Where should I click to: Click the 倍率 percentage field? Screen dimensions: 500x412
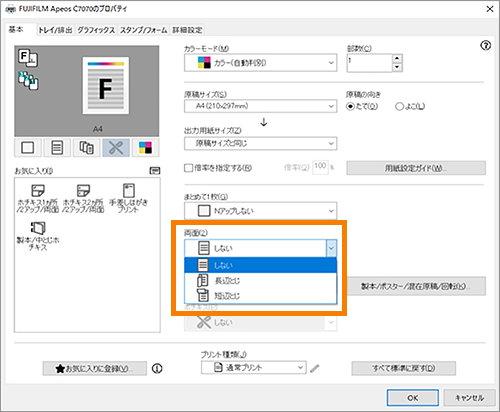tap(320, 167)
